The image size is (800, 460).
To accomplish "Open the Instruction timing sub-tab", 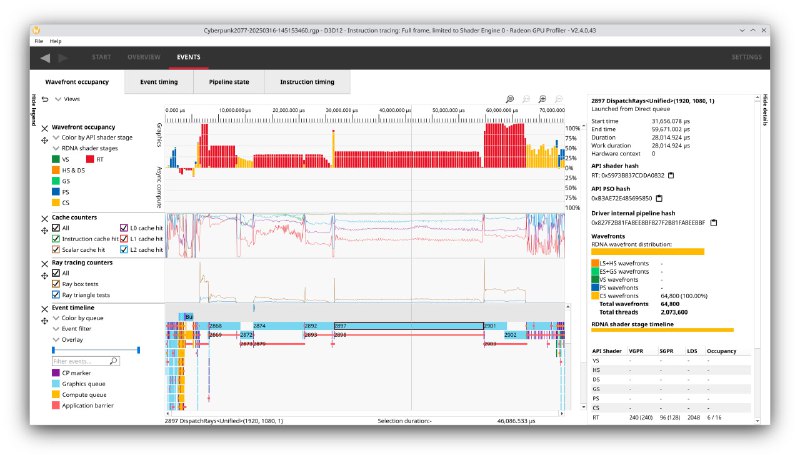I will point(307,82).
